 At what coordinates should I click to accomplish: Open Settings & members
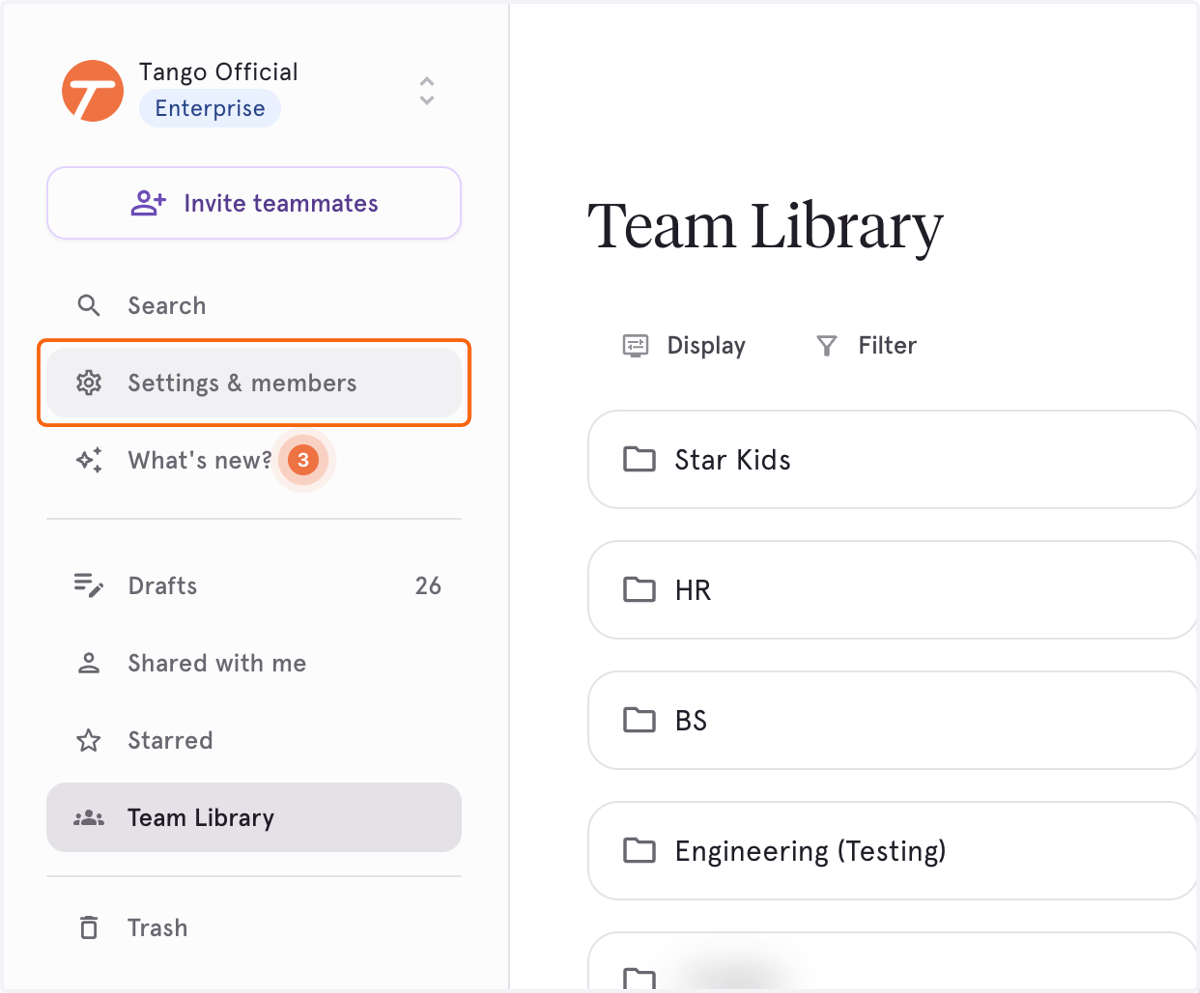[x=254, y=383]
